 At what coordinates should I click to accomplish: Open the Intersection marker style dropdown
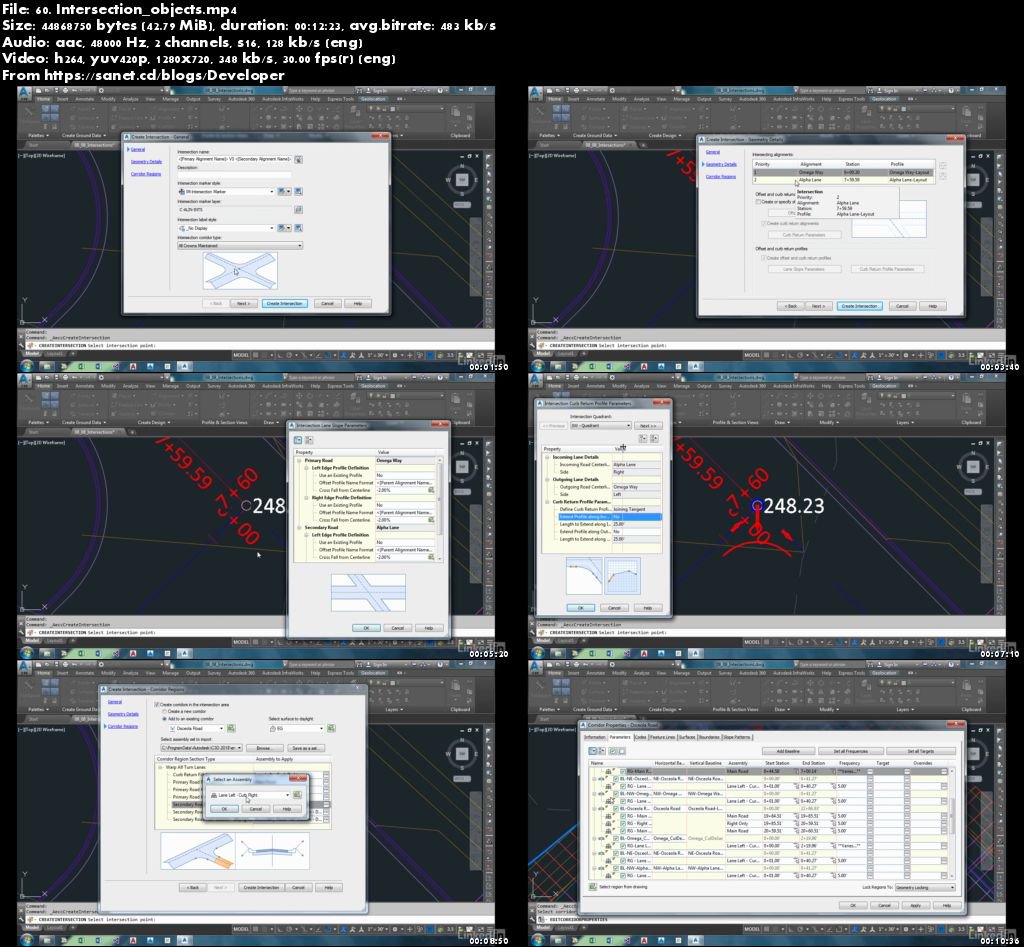pos(227,191)
